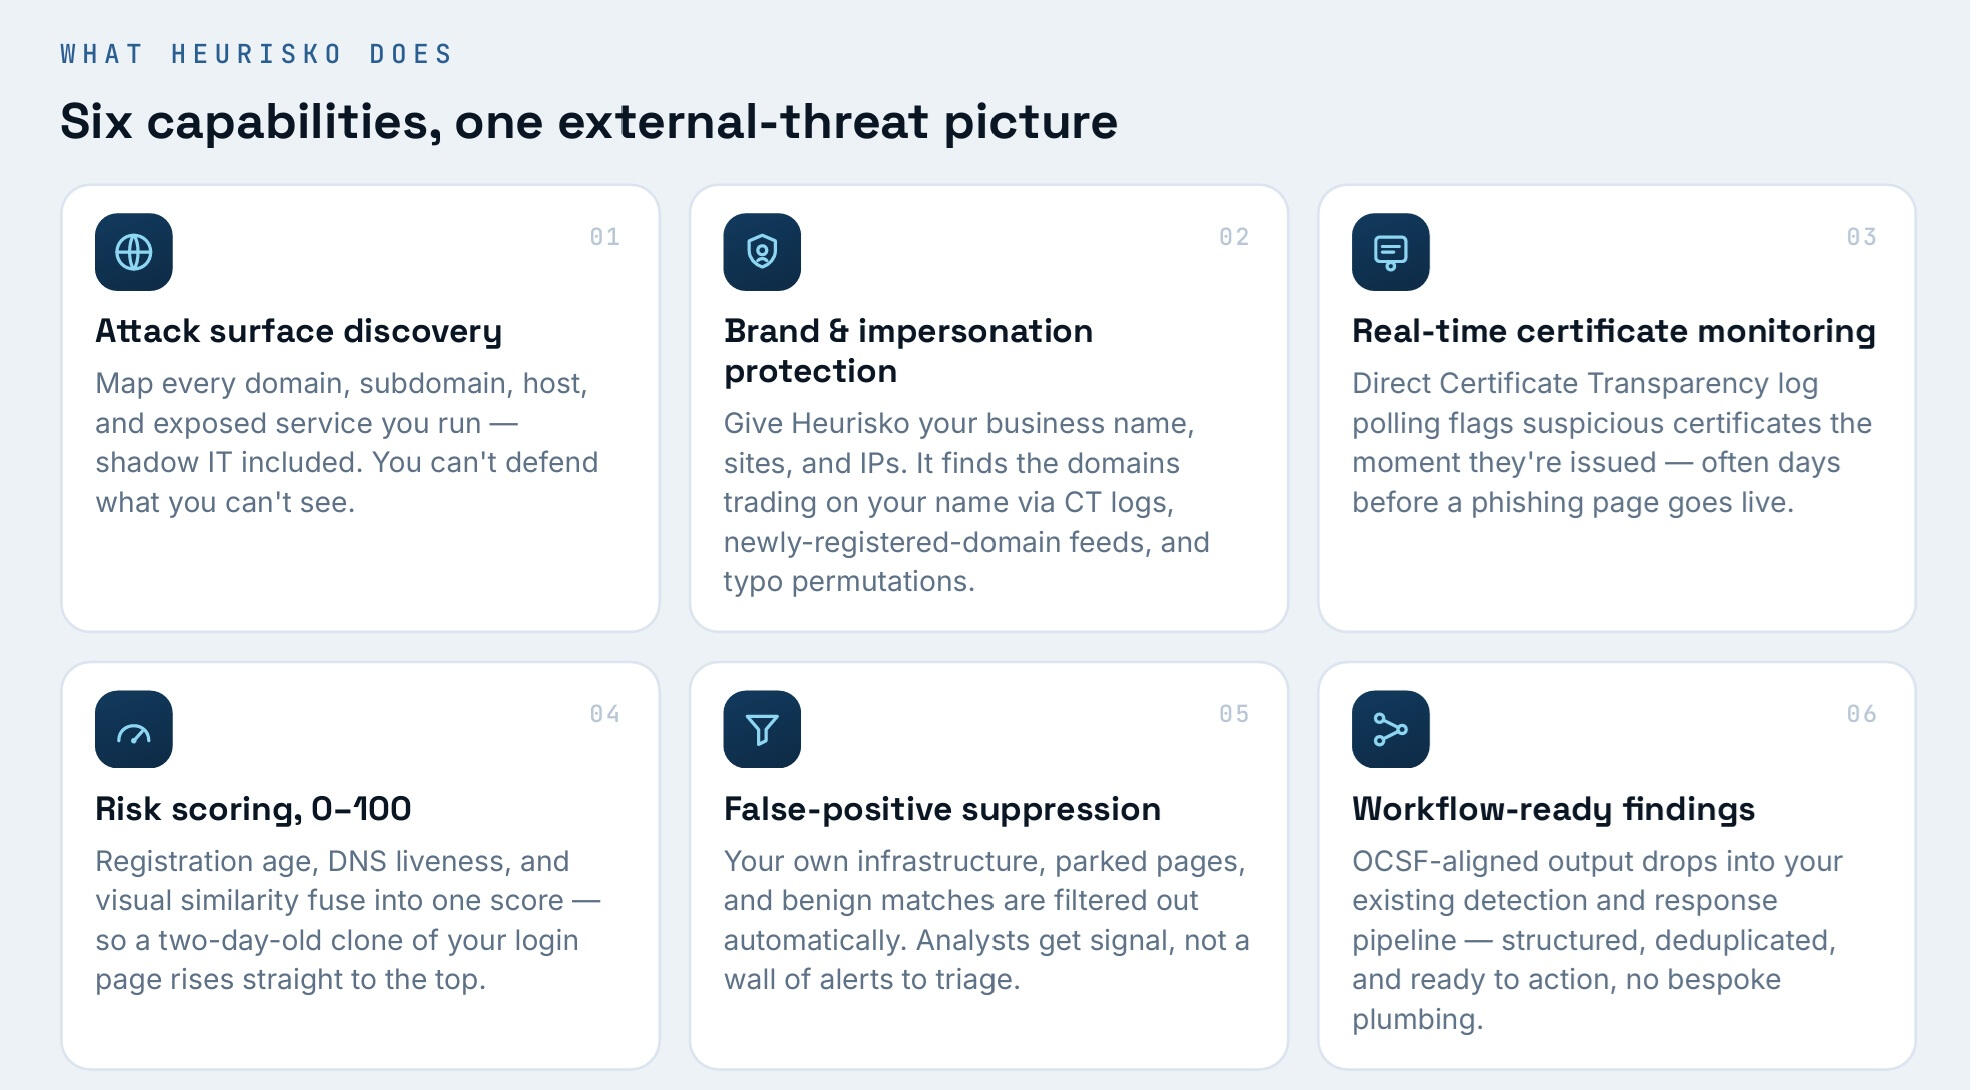This screenshot has height=1090, width=1977.
Task: Click the False-positive suppression heading
Action: pos(942,809)
